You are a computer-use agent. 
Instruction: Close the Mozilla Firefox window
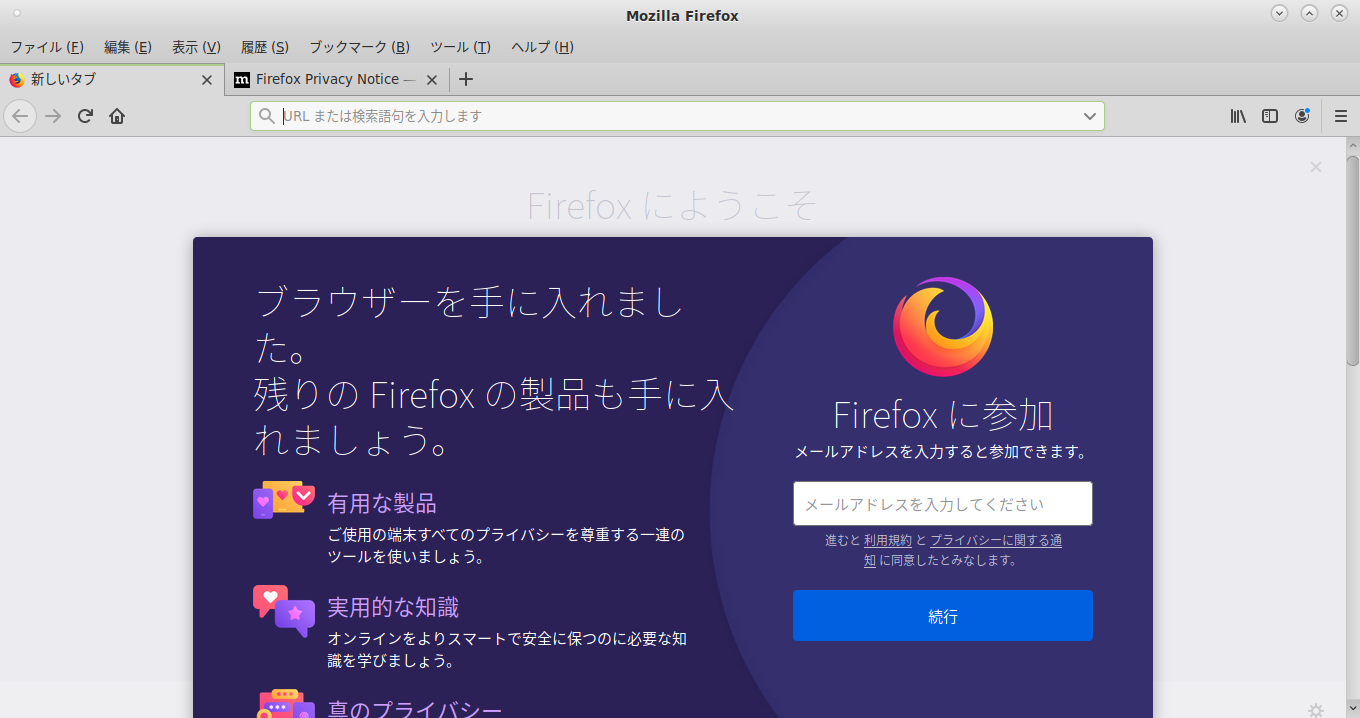(x=1339, y=13)
